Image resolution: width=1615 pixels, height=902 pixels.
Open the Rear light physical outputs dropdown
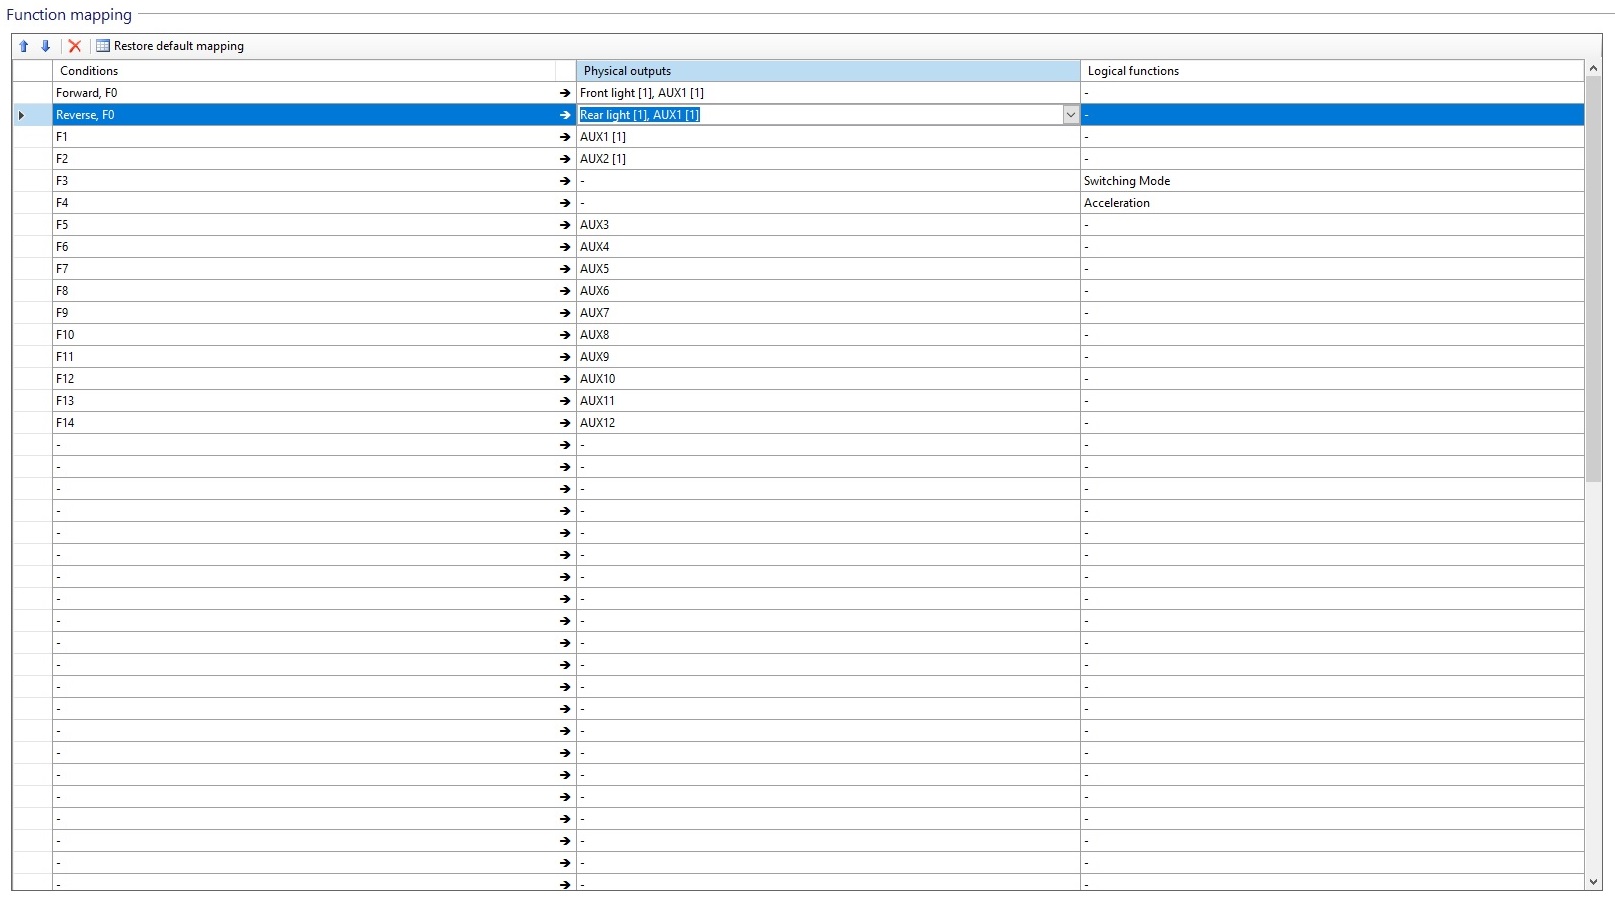click(1070, 115)
